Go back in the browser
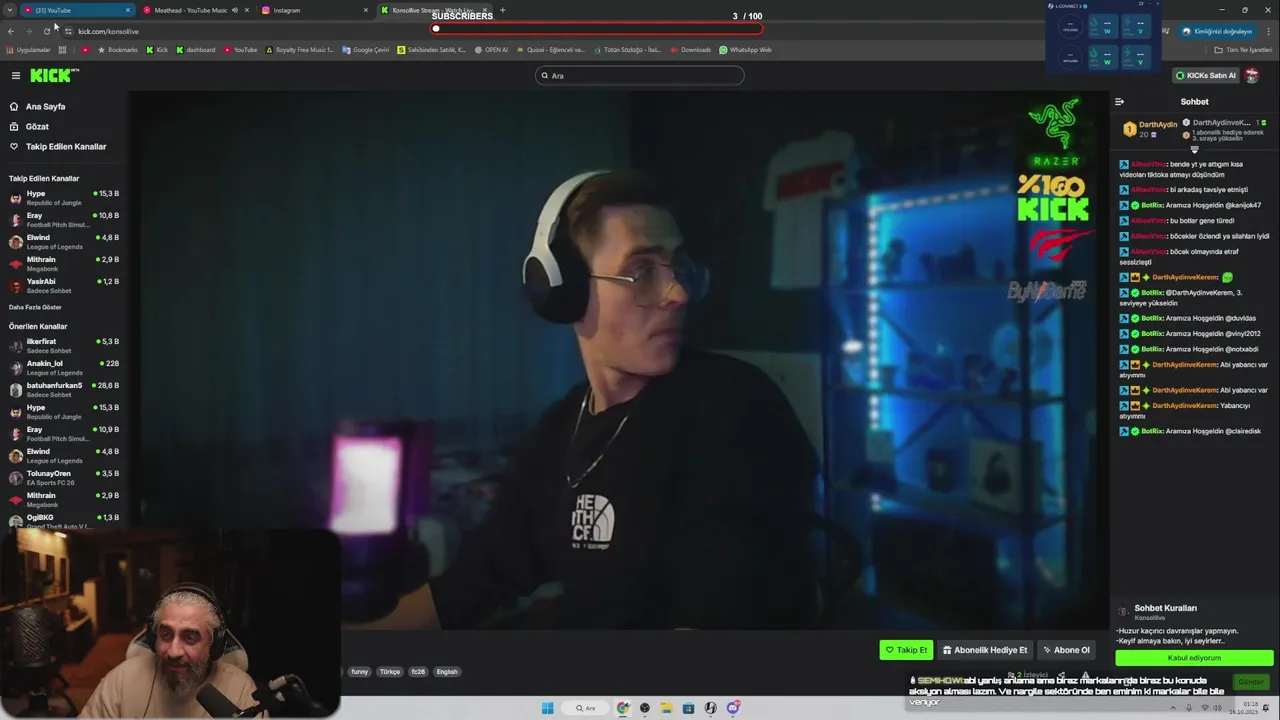 point(11,31)
